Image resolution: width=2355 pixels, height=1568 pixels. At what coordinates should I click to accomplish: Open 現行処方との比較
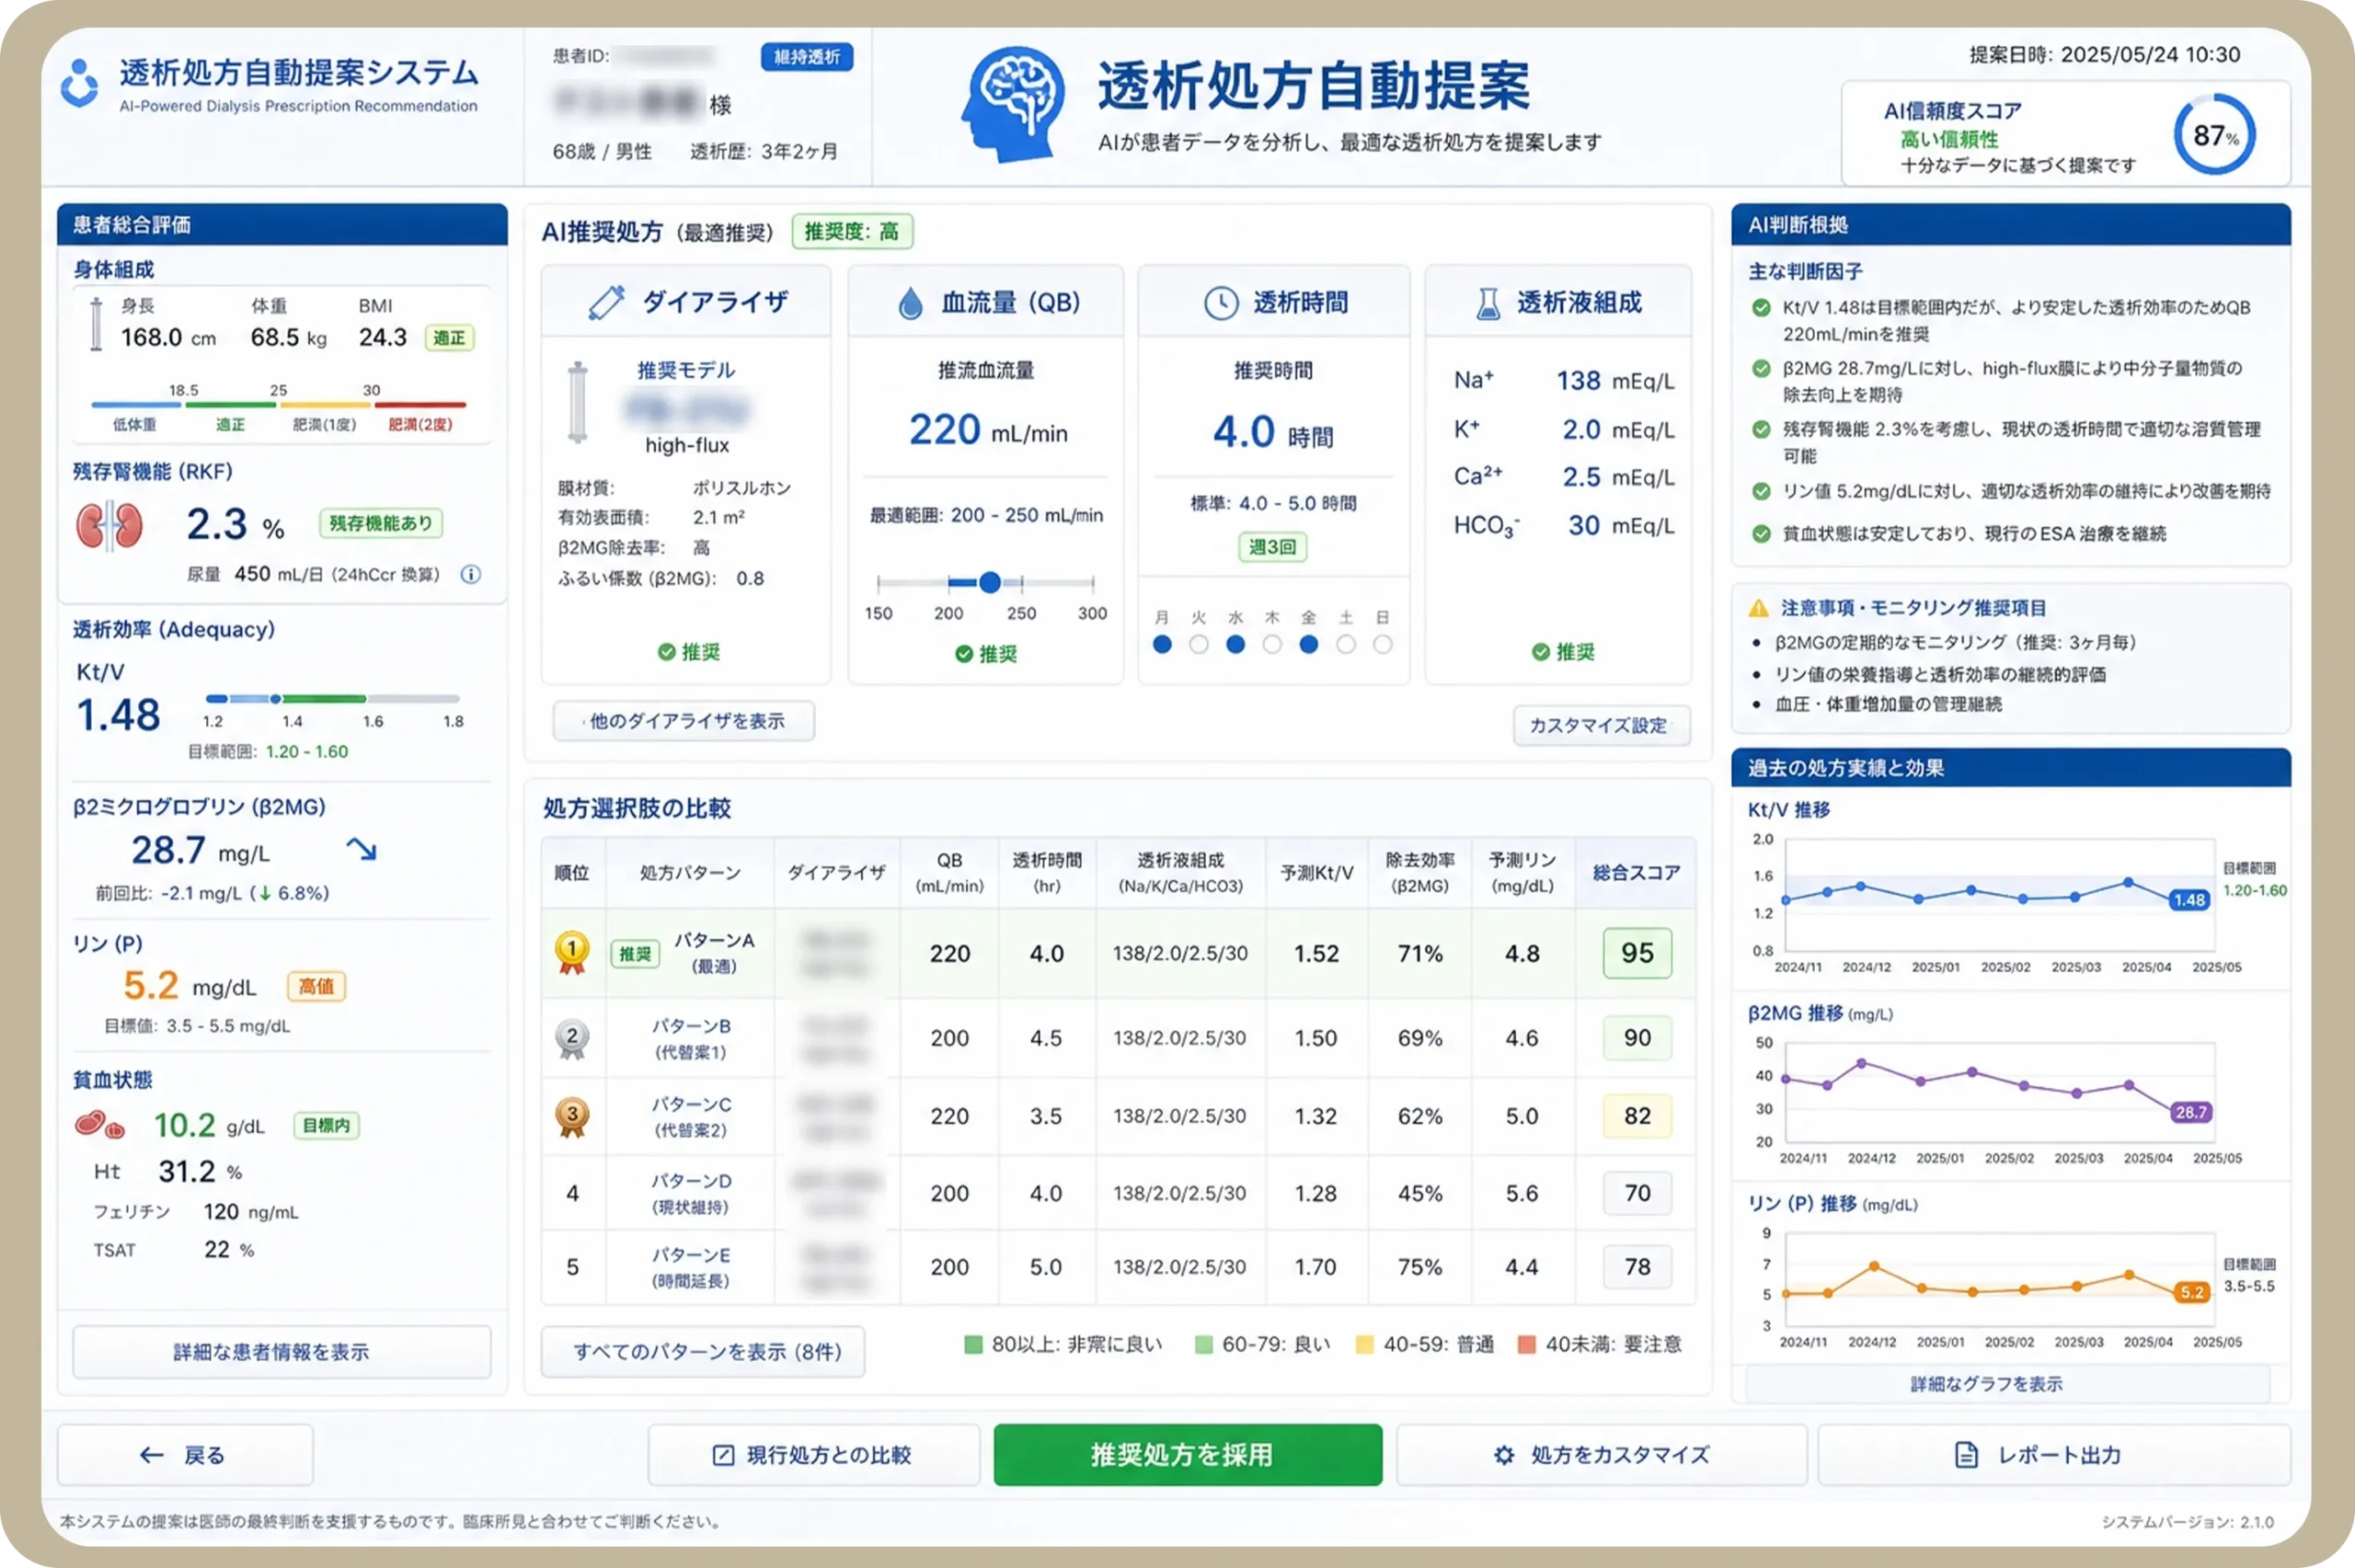point(813,1455)
